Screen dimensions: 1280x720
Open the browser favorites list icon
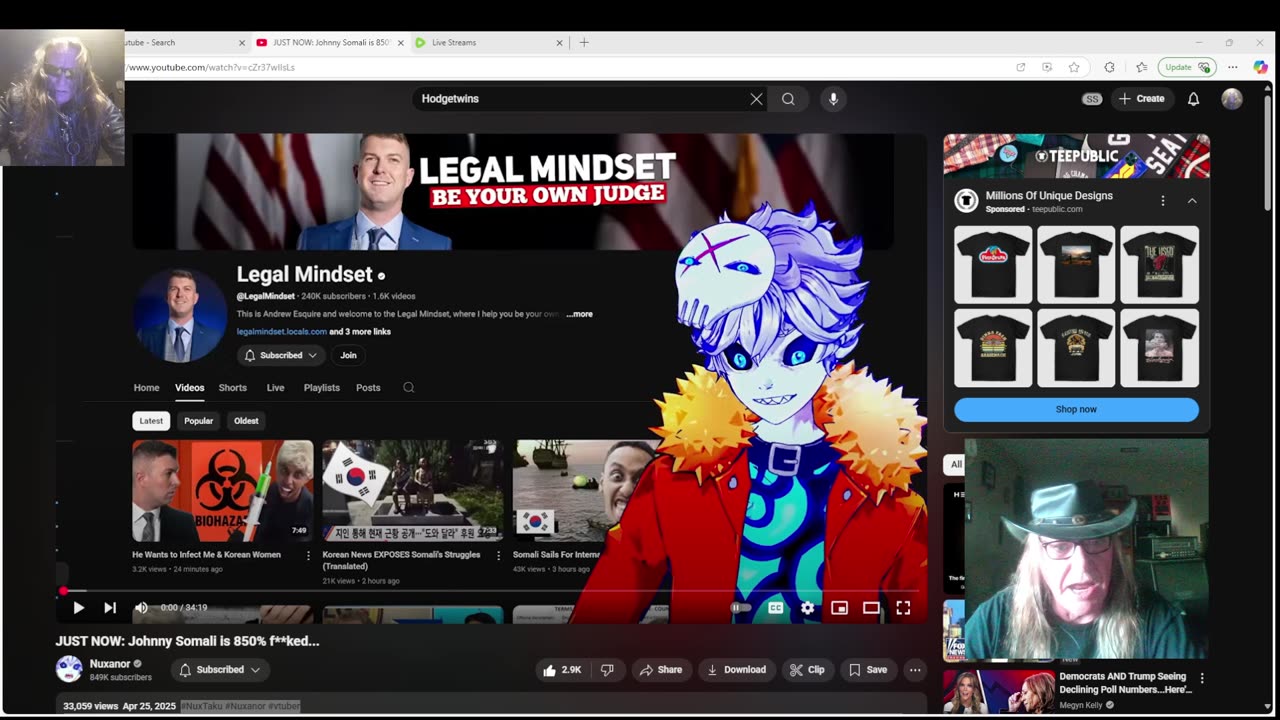(x=1141, y=67)
